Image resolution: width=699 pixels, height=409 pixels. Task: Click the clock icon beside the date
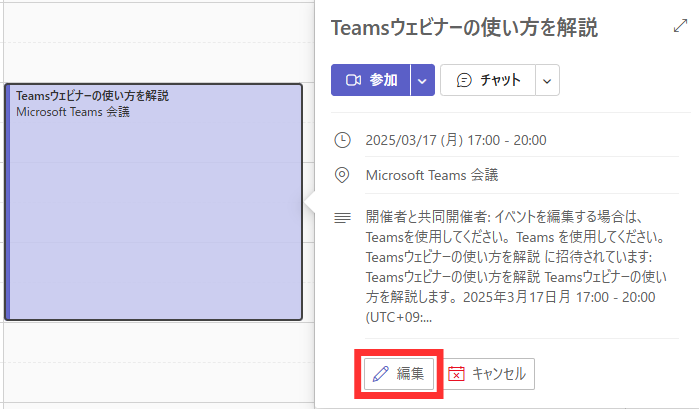342,140
